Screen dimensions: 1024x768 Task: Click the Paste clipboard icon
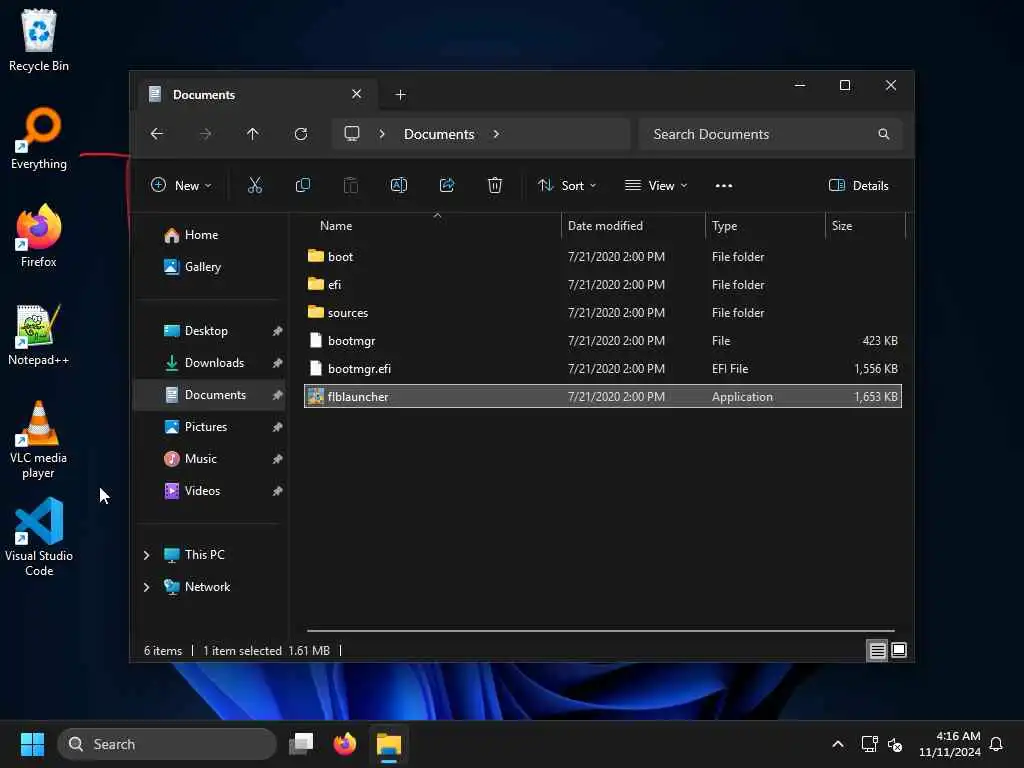[351, 185]
